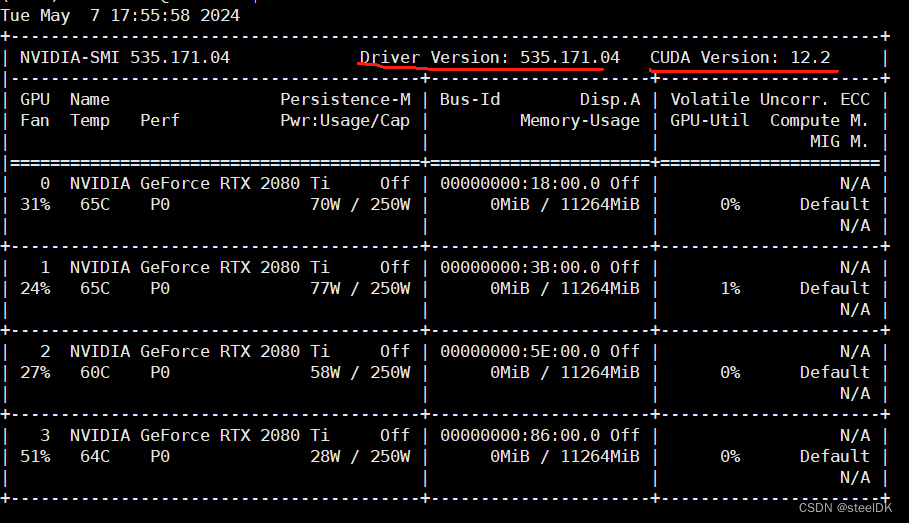Click the 'Temp' column header
The width and height of the screenshot is (909, 523).
[x=90, y=121]
